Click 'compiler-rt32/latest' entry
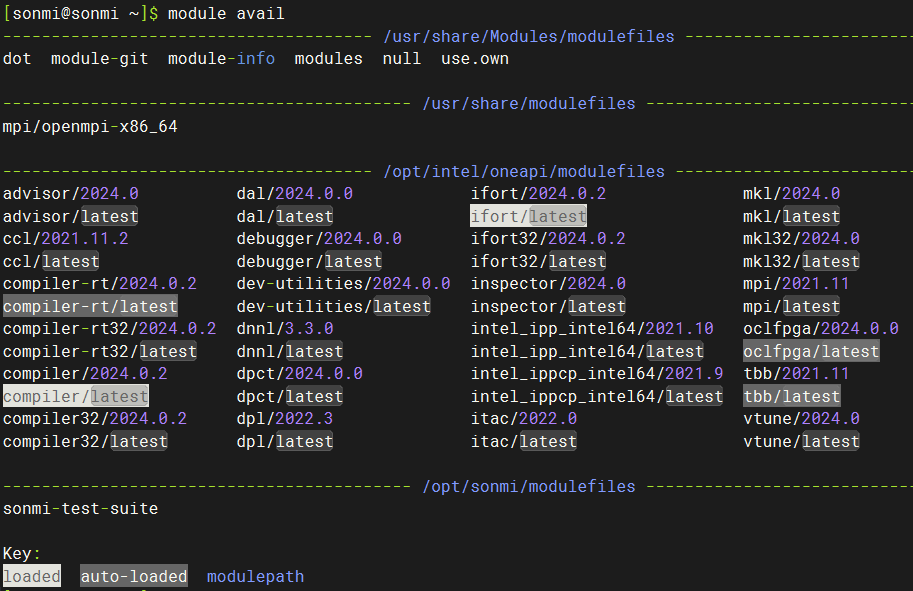The image size is (913, 591). (x=100, y=351)
